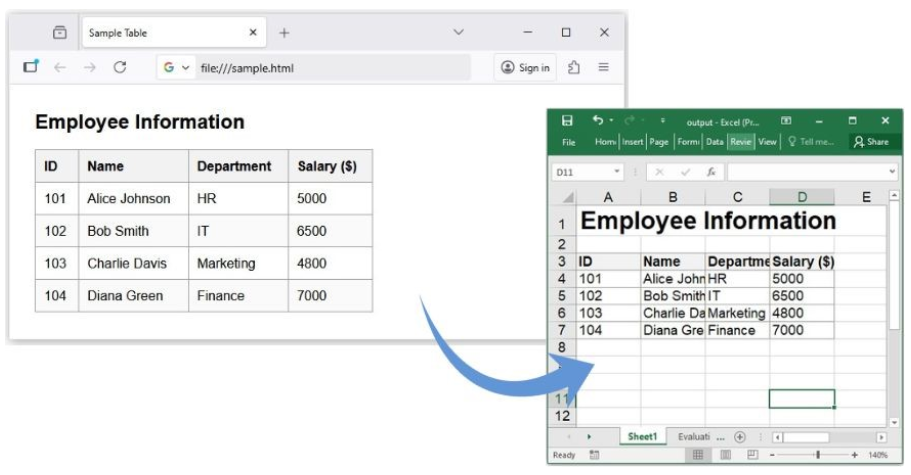Click the Select All corner triangle in Excel
The image size is (911, 475).
(568, 197)
